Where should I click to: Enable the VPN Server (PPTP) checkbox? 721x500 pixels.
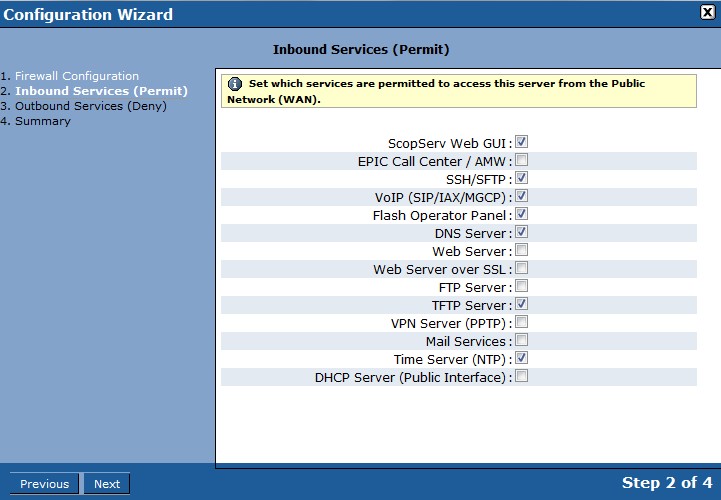click(521, 322)
